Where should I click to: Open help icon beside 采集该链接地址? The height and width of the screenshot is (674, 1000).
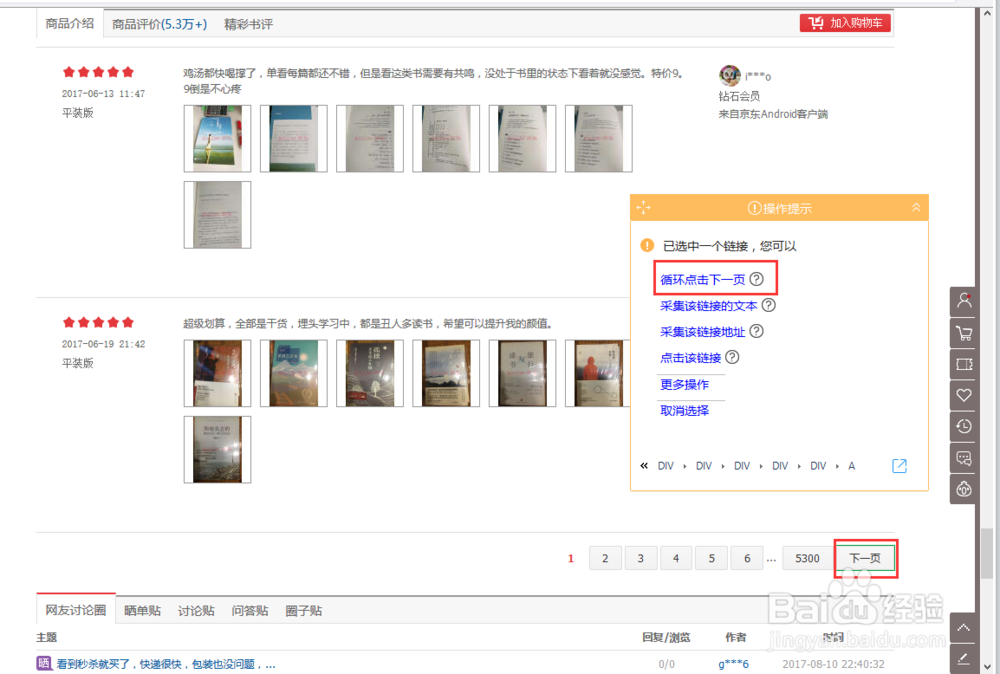coord(756,331)
